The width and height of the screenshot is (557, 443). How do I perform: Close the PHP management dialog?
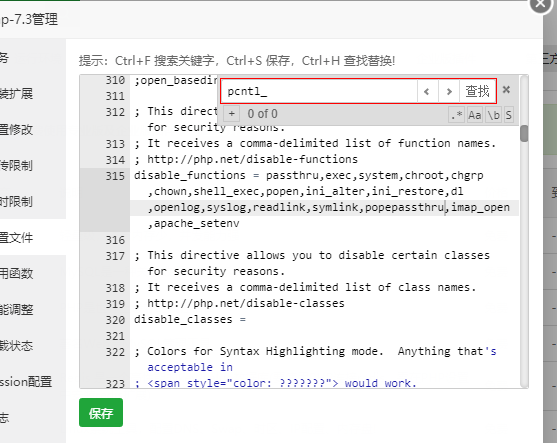tap(540, 4)
